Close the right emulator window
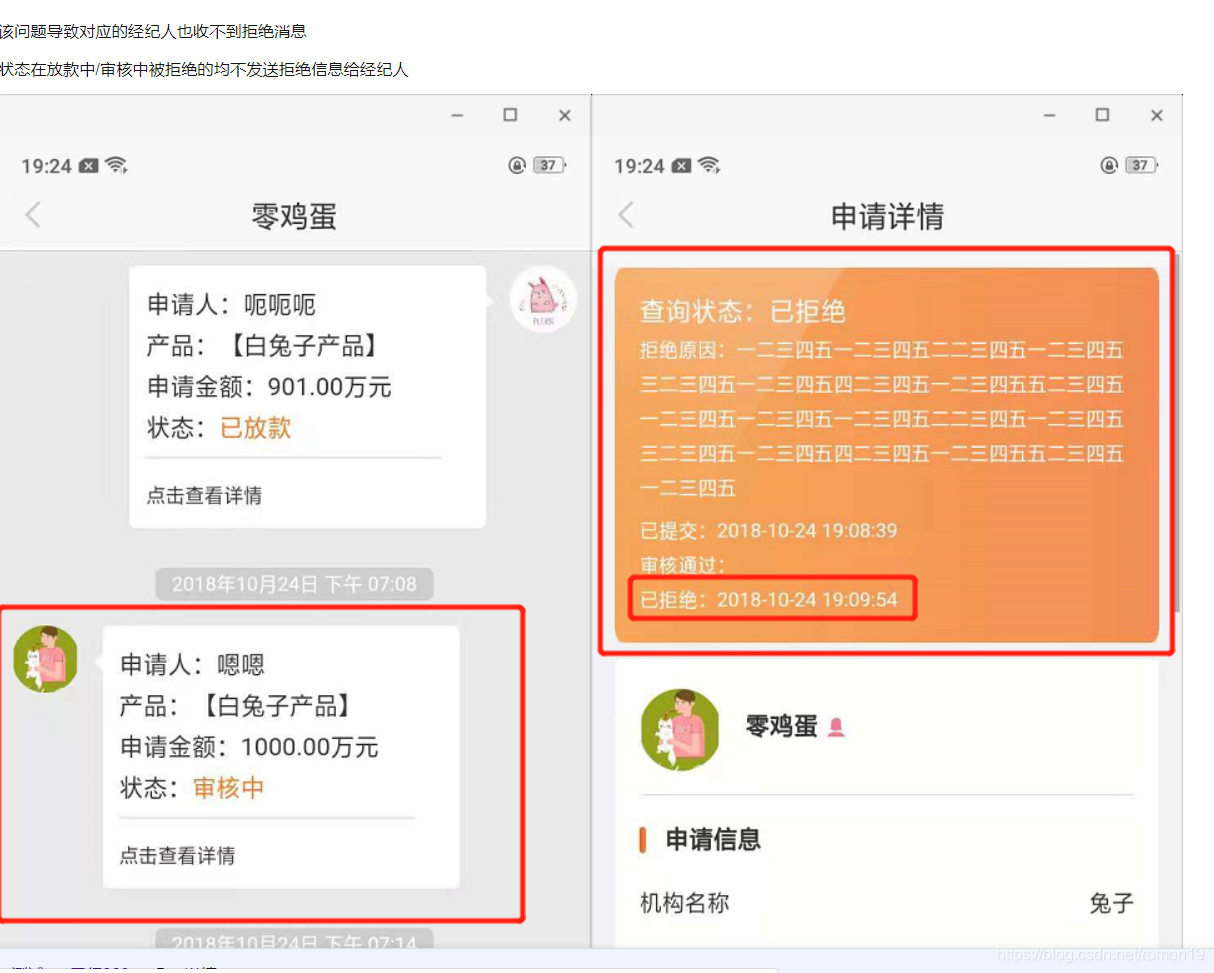The image size is (1214, 973). 1156,116
